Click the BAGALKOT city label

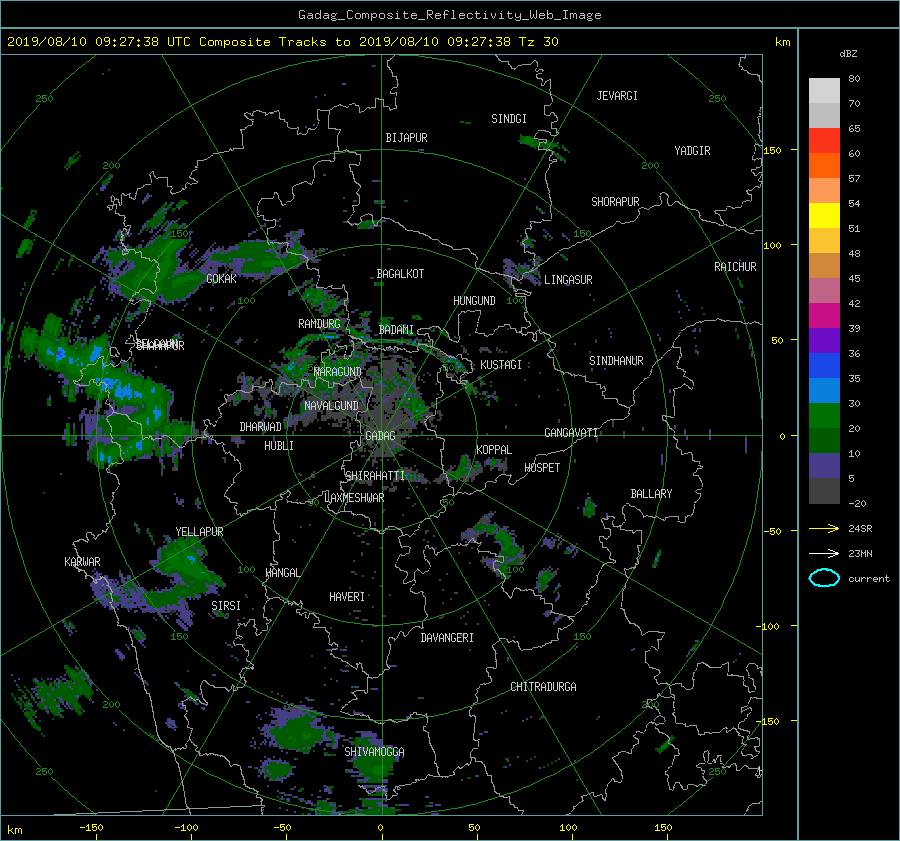point(400,274)
